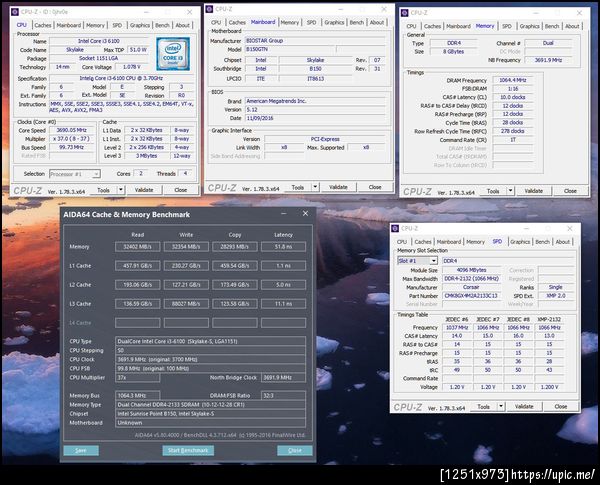Open the Caches tab in the CPU window

42,25
